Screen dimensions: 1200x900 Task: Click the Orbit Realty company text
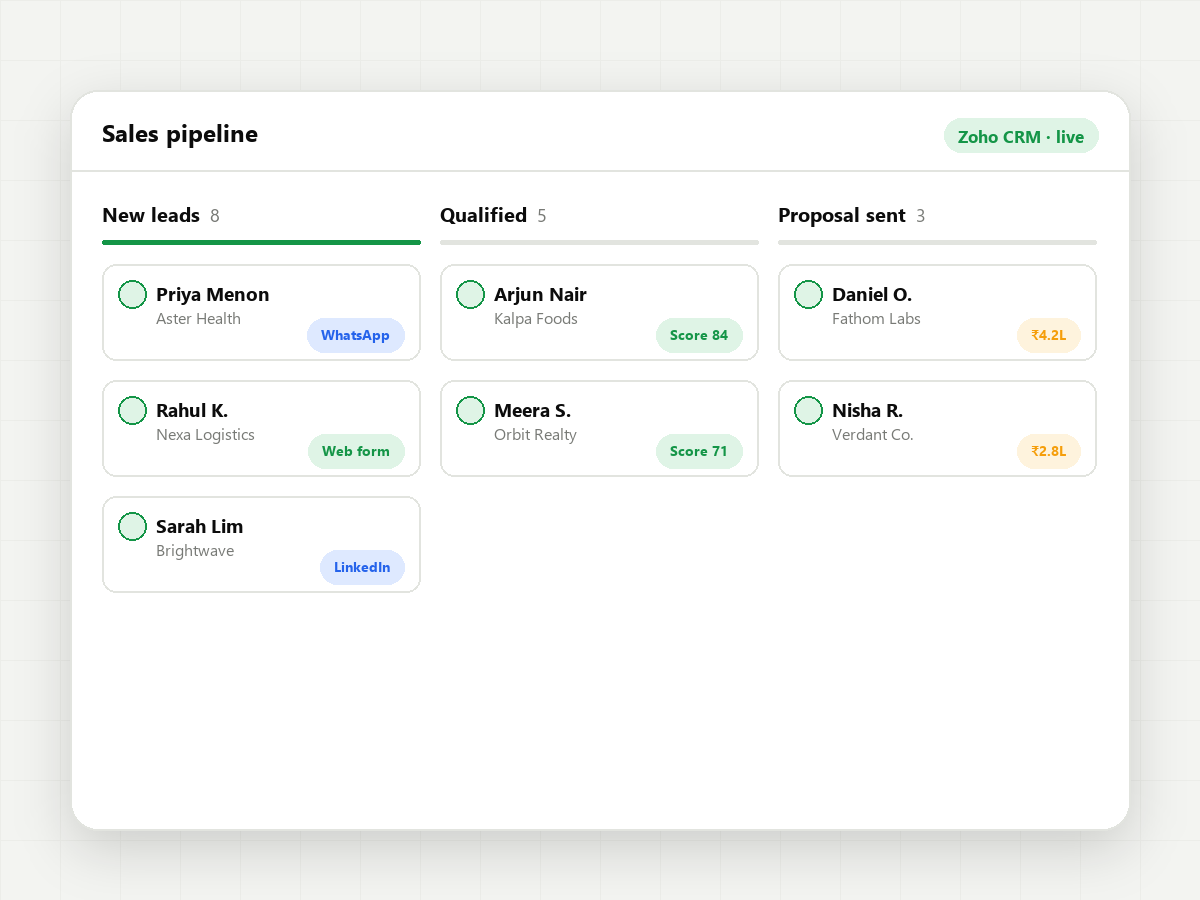point(535,435)
